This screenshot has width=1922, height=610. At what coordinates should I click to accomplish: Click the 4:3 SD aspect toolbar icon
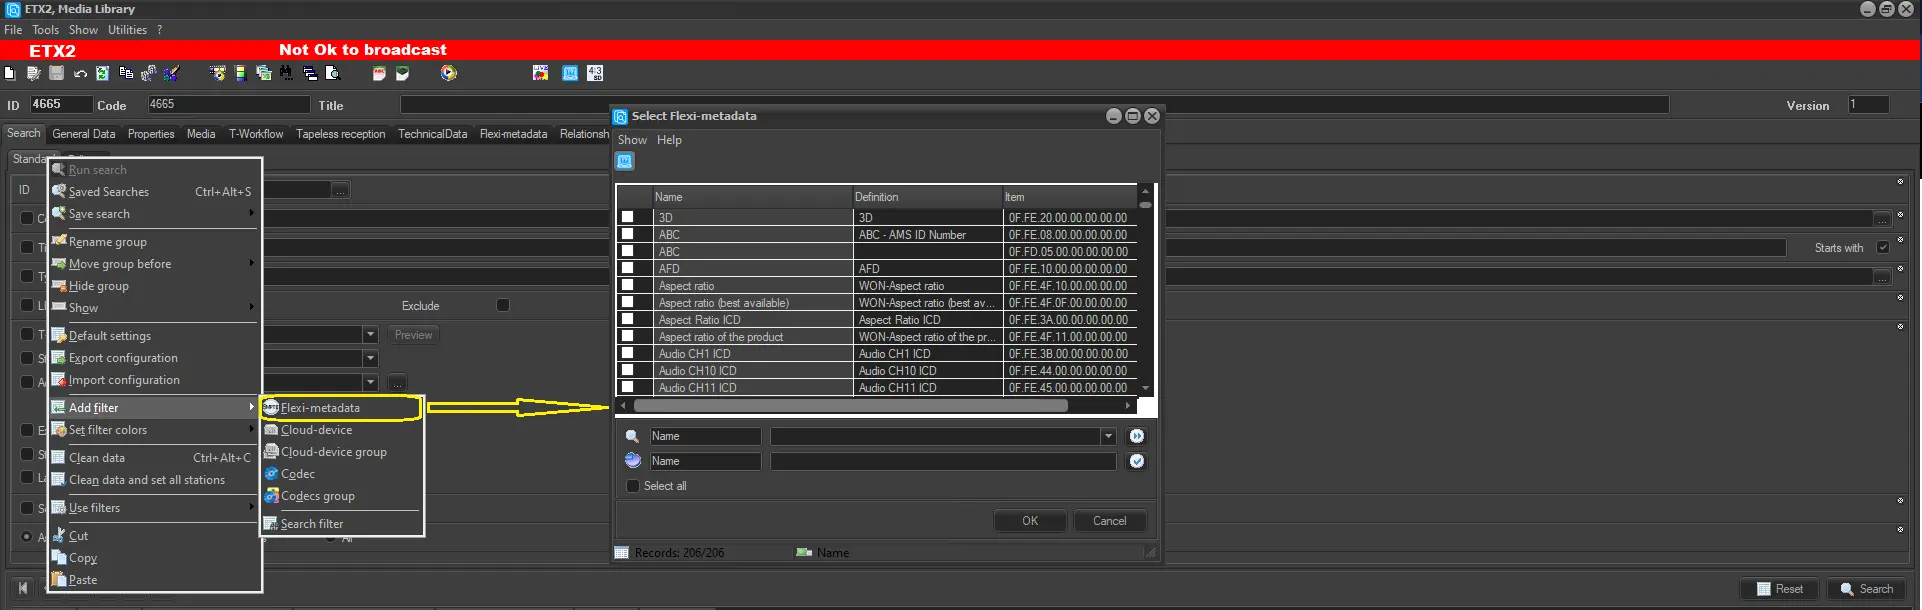595,73
